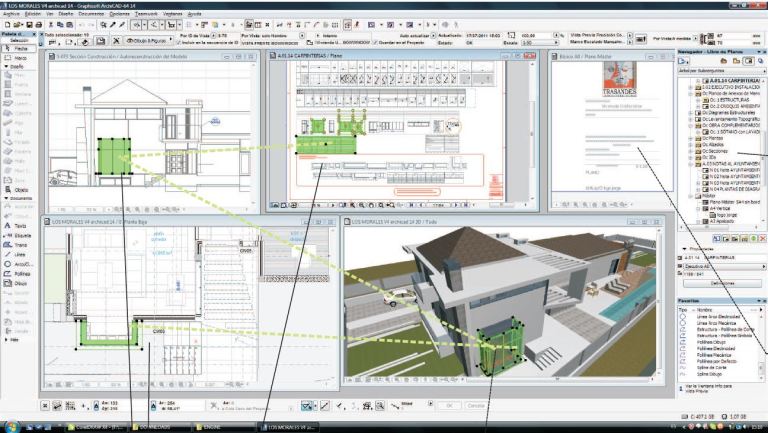Click Navigator Project Chooser icon
Screen dimensions: 768x433
click(683, 61)
